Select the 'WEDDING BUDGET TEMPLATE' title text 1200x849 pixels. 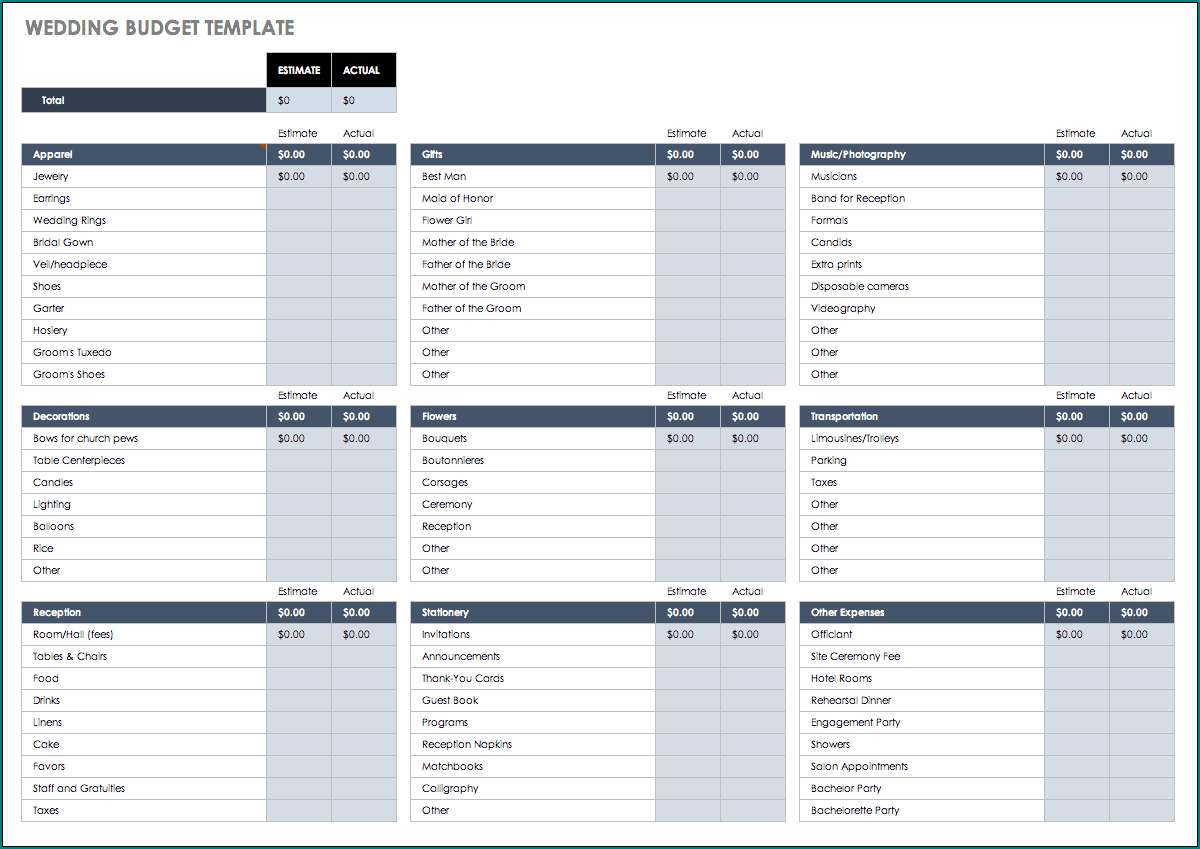[x=160, y=28]
